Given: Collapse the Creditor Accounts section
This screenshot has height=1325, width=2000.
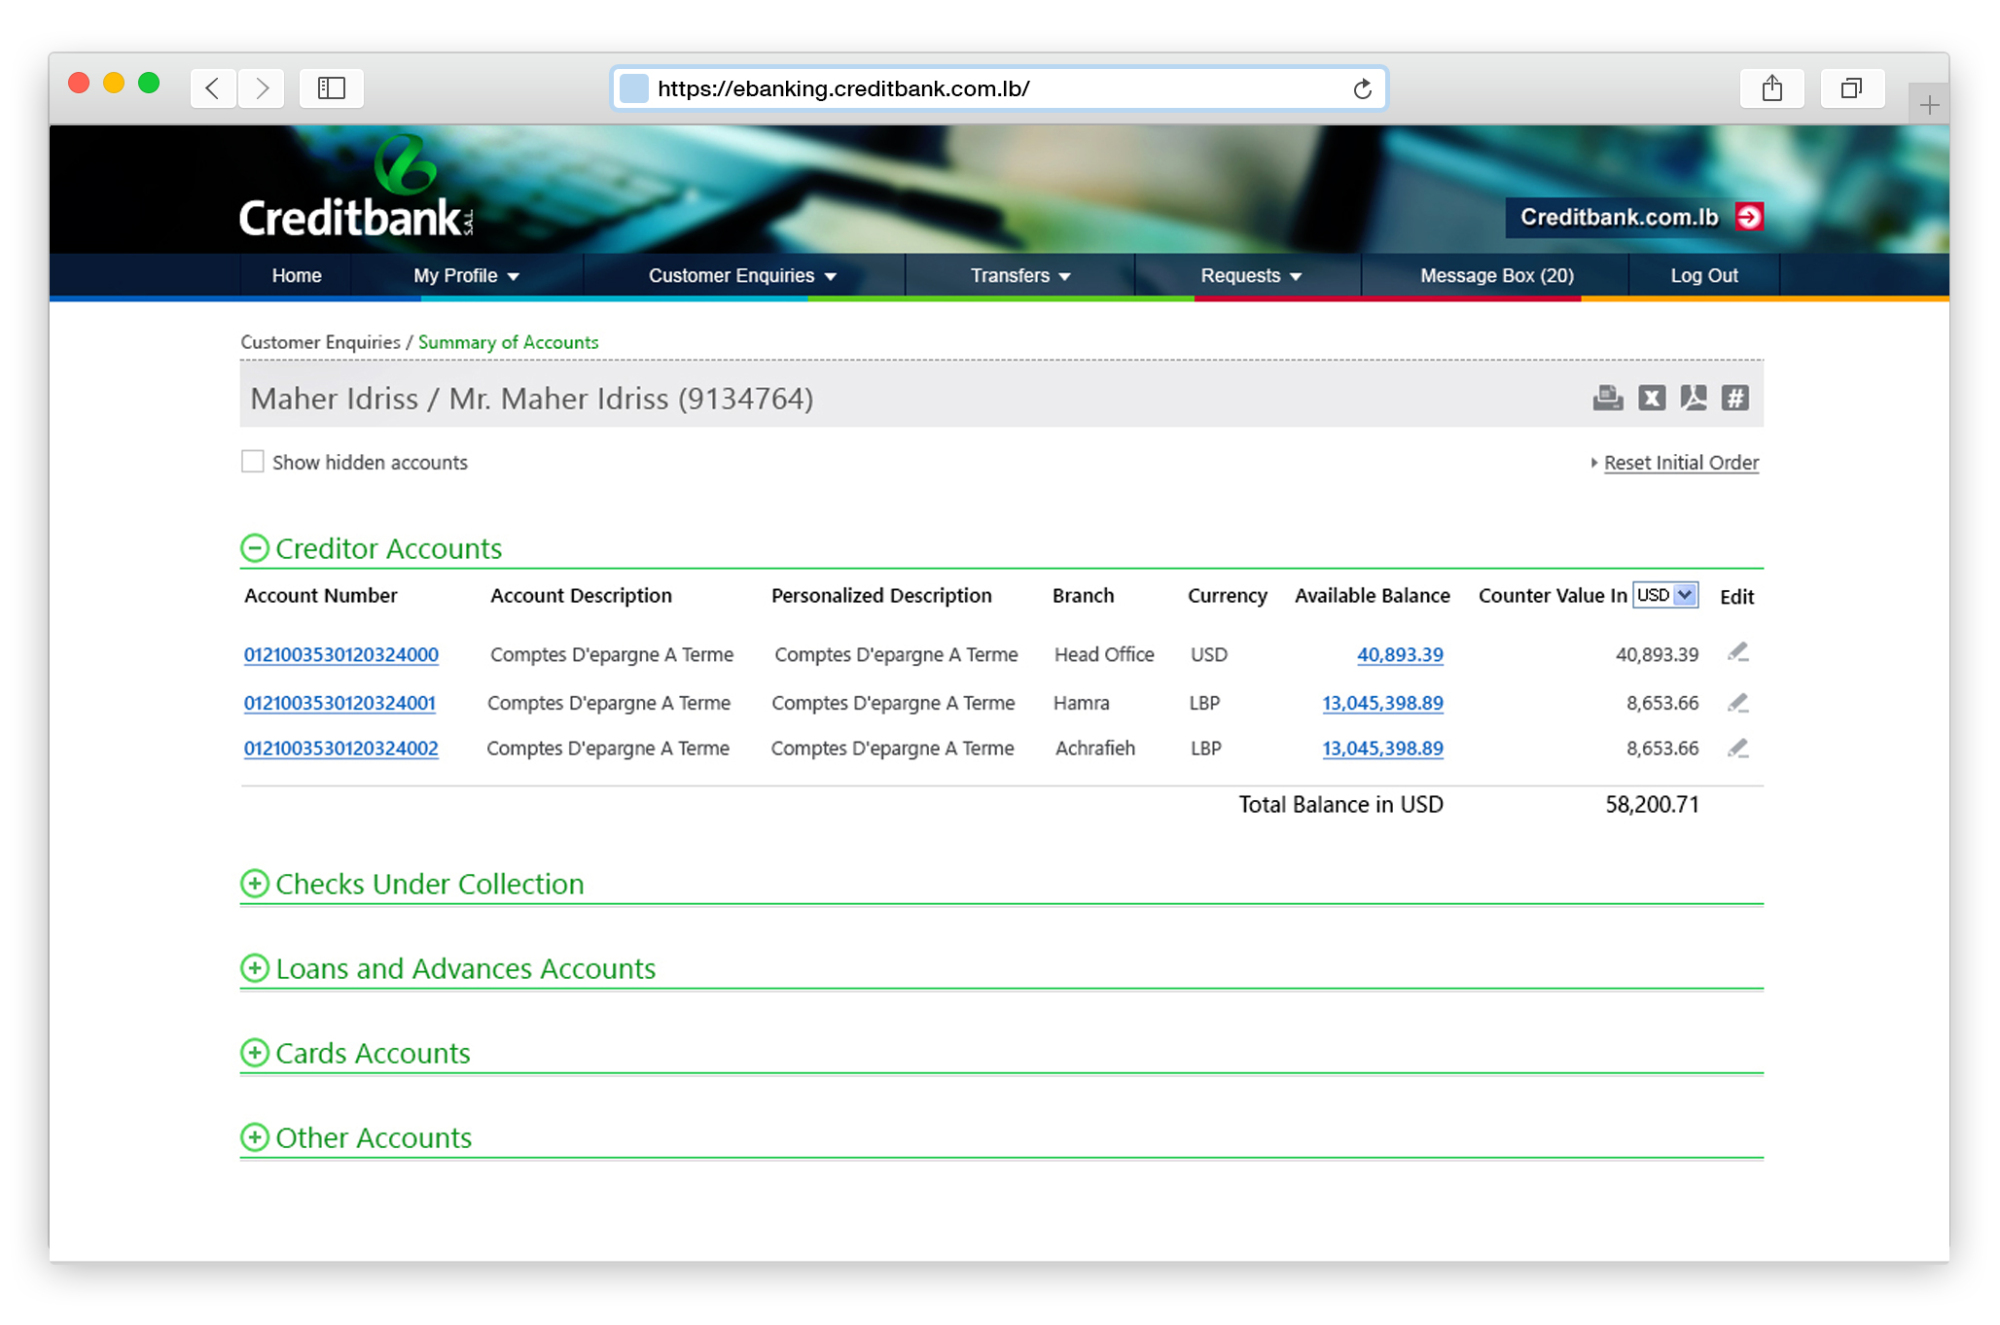Looking at the screenshot, I should [x=254, y=548].
